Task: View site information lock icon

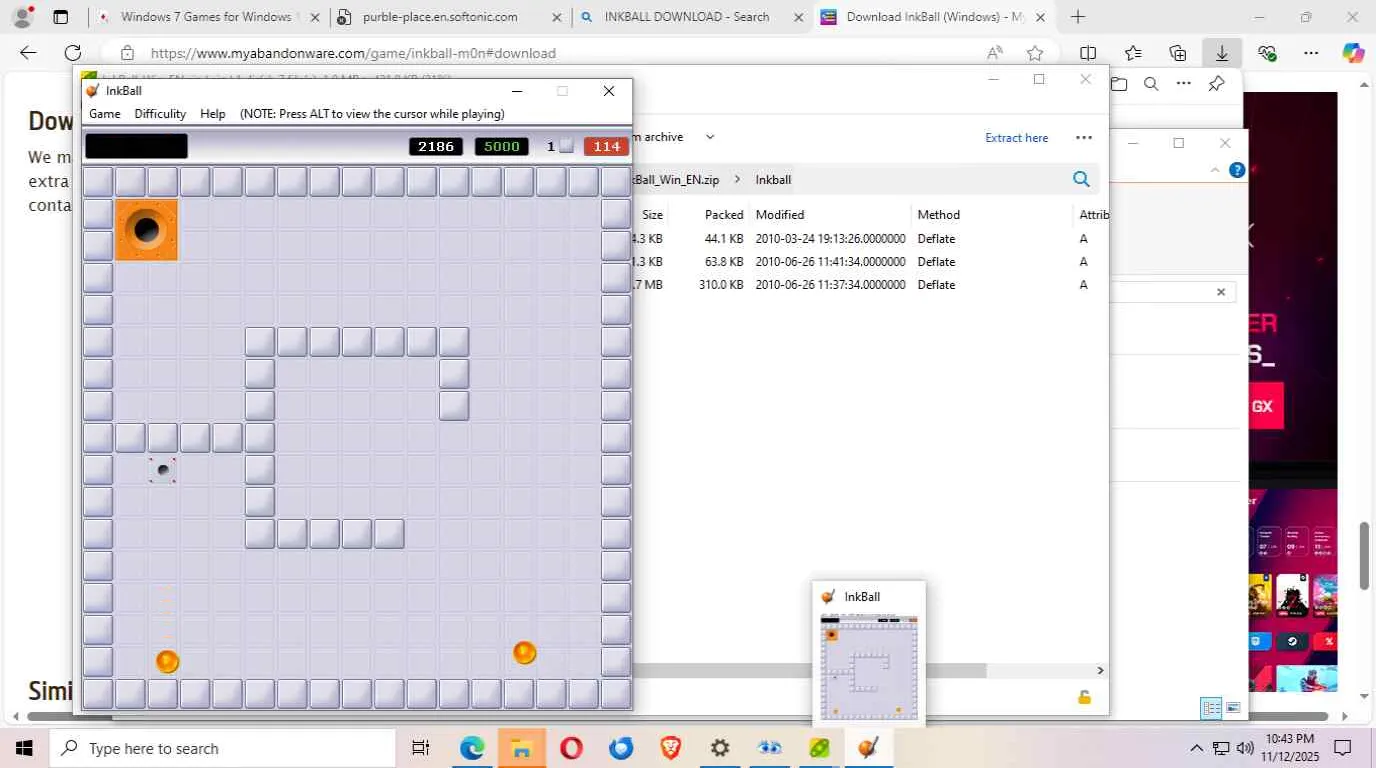Action: point(127,53)
